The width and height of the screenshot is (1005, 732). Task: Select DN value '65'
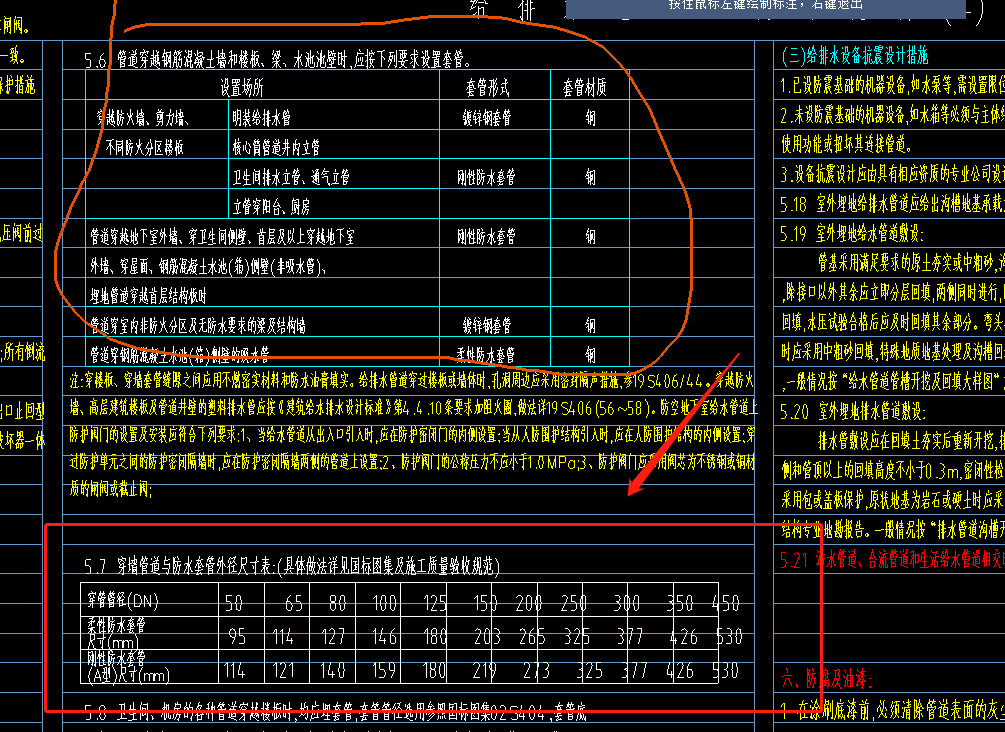point(294,603)
